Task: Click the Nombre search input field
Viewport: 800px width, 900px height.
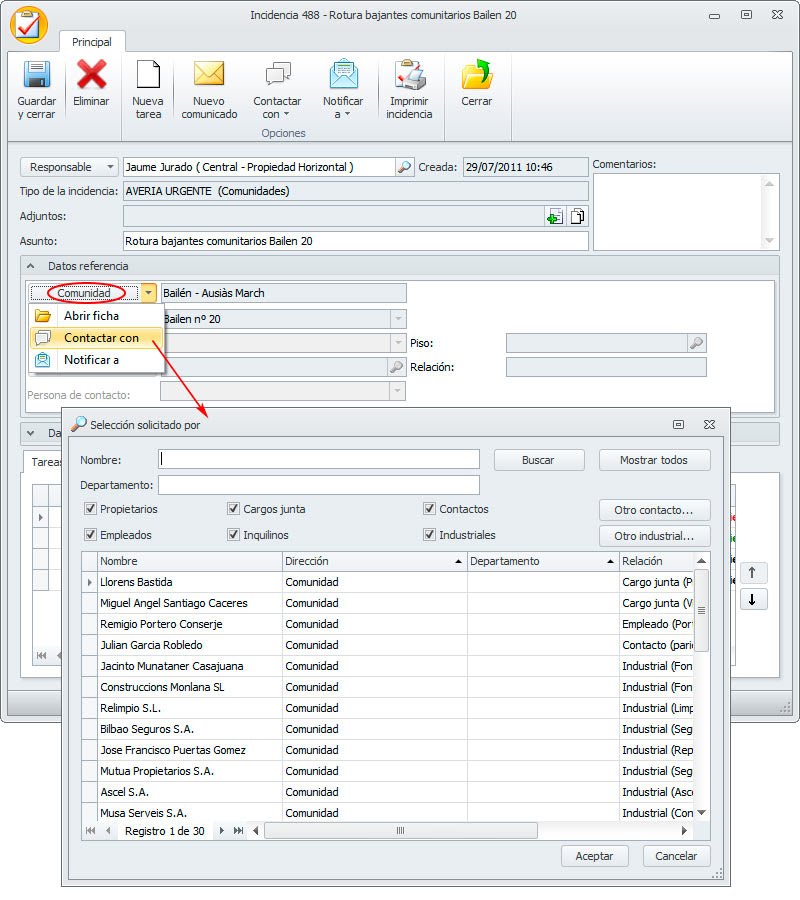Action: click(x=319, y=459)
